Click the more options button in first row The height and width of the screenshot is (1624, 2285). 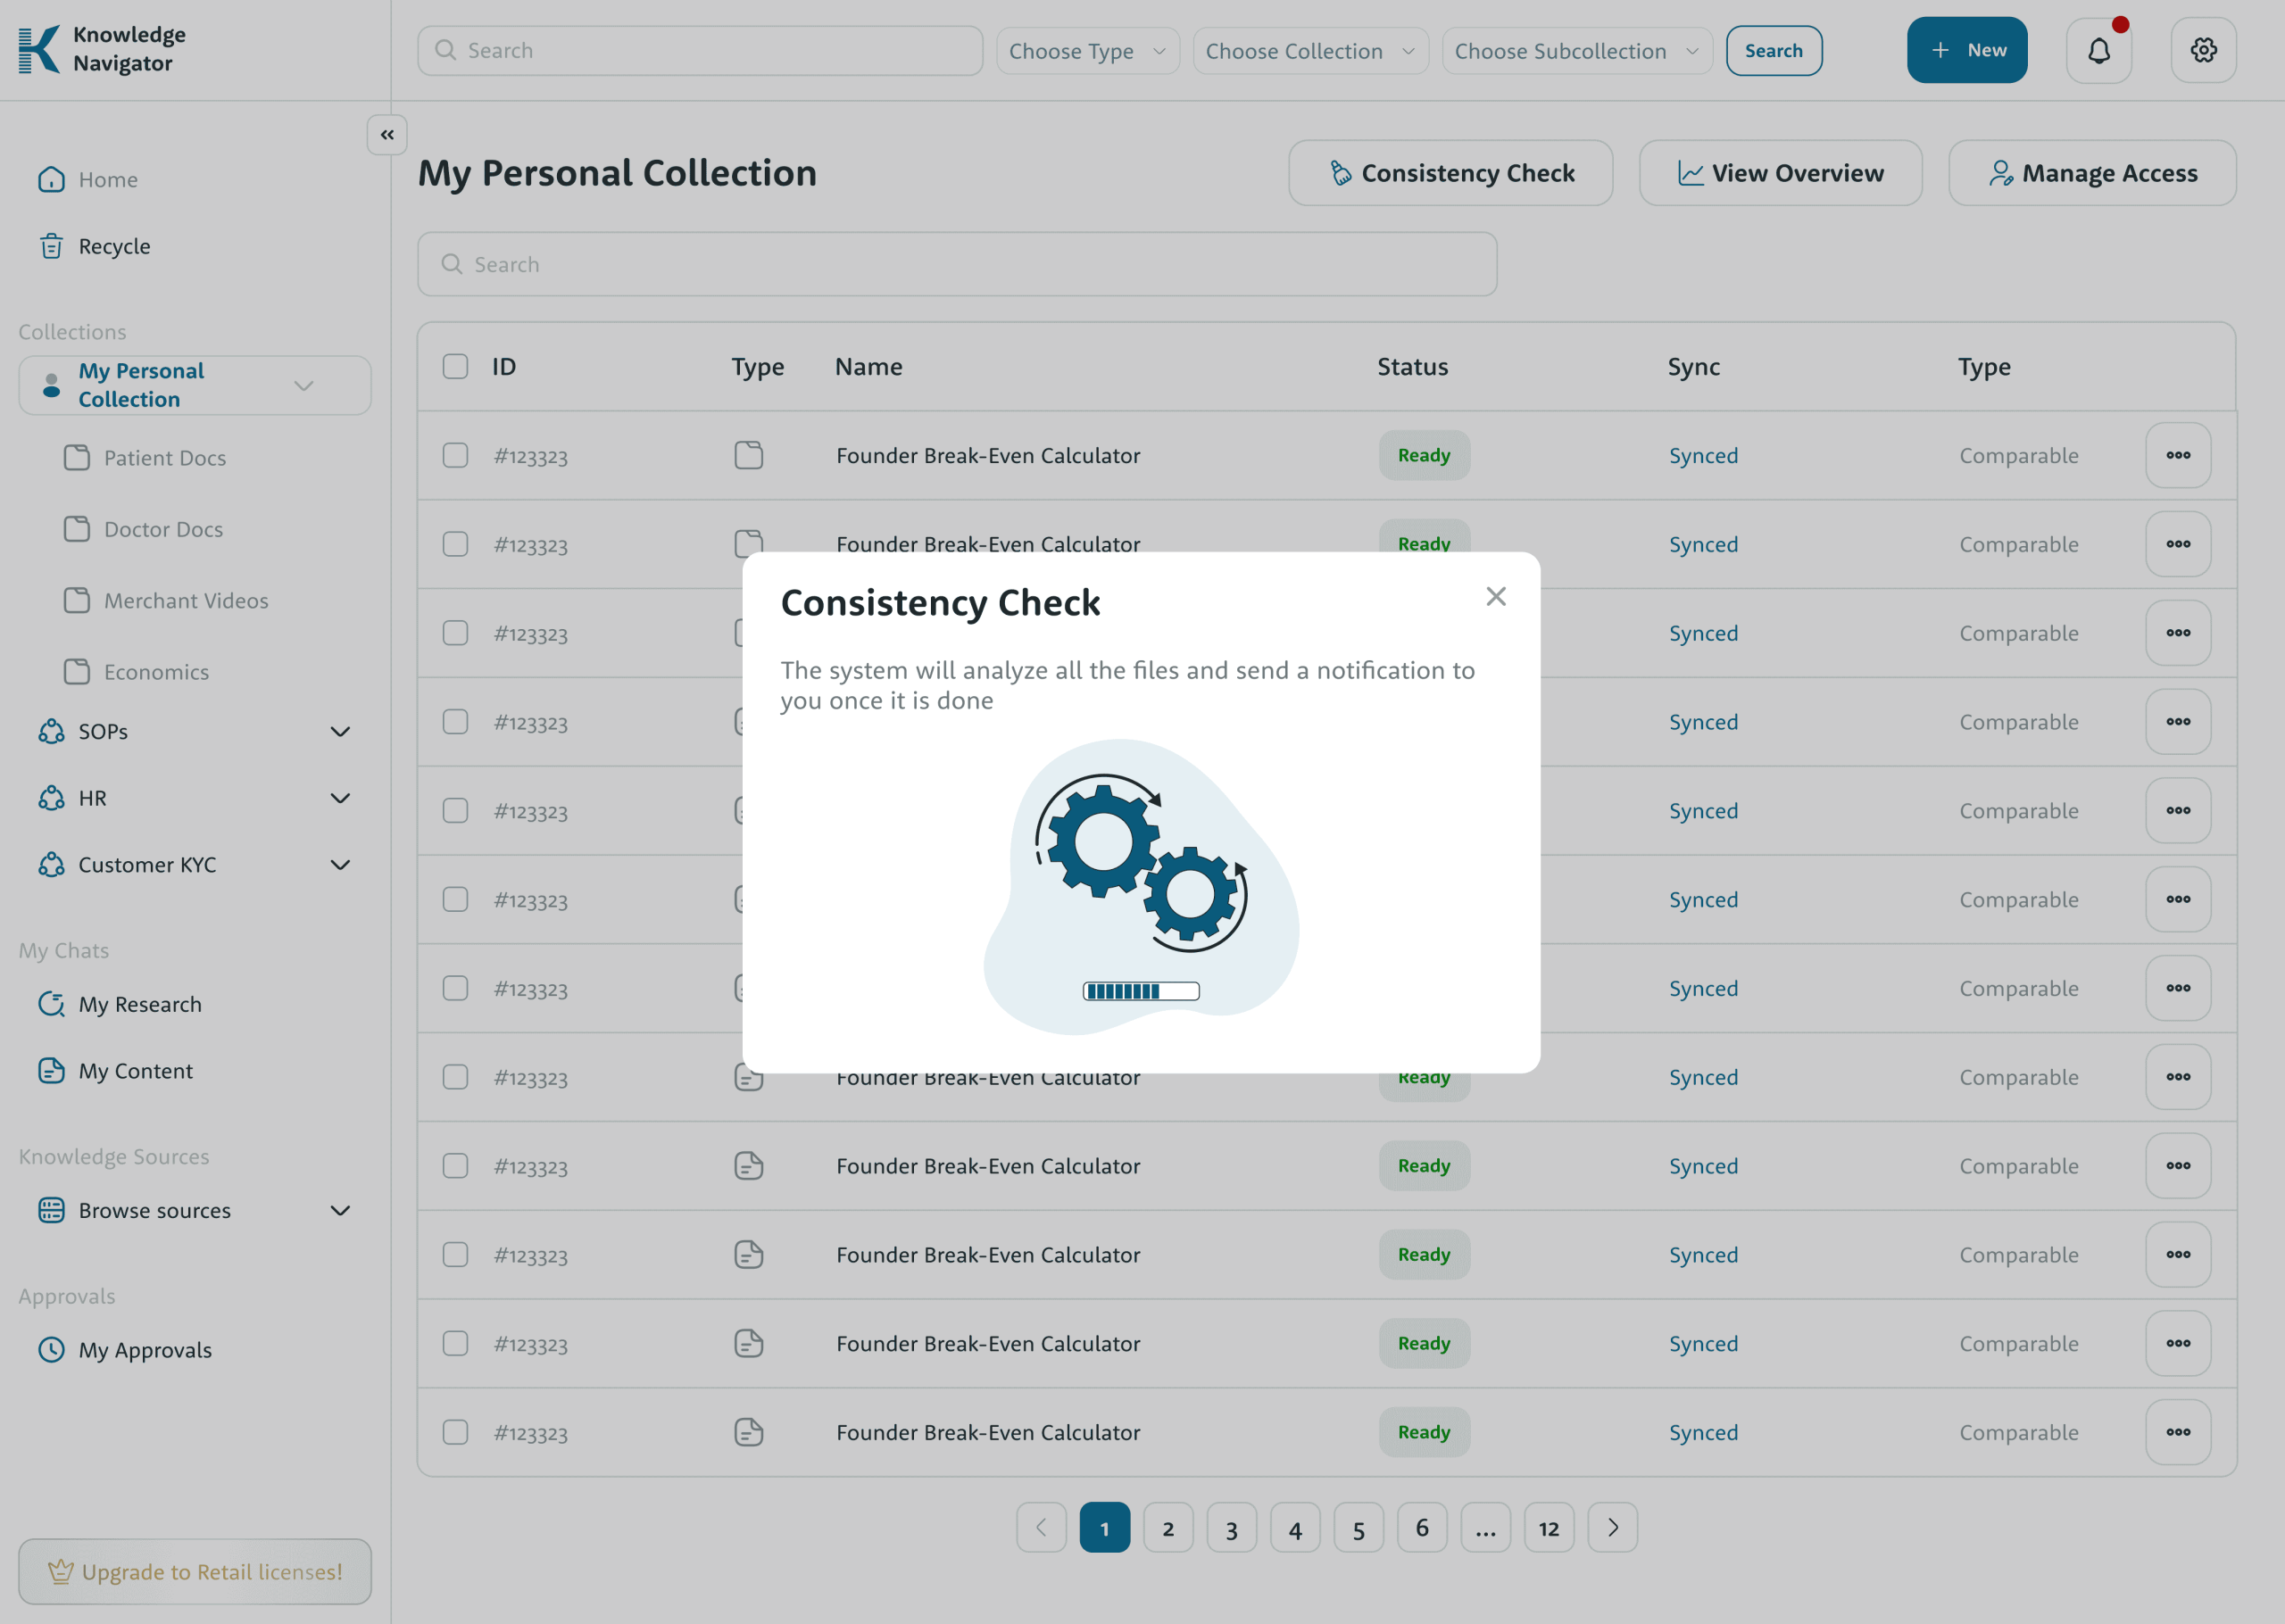(2177, 455)
